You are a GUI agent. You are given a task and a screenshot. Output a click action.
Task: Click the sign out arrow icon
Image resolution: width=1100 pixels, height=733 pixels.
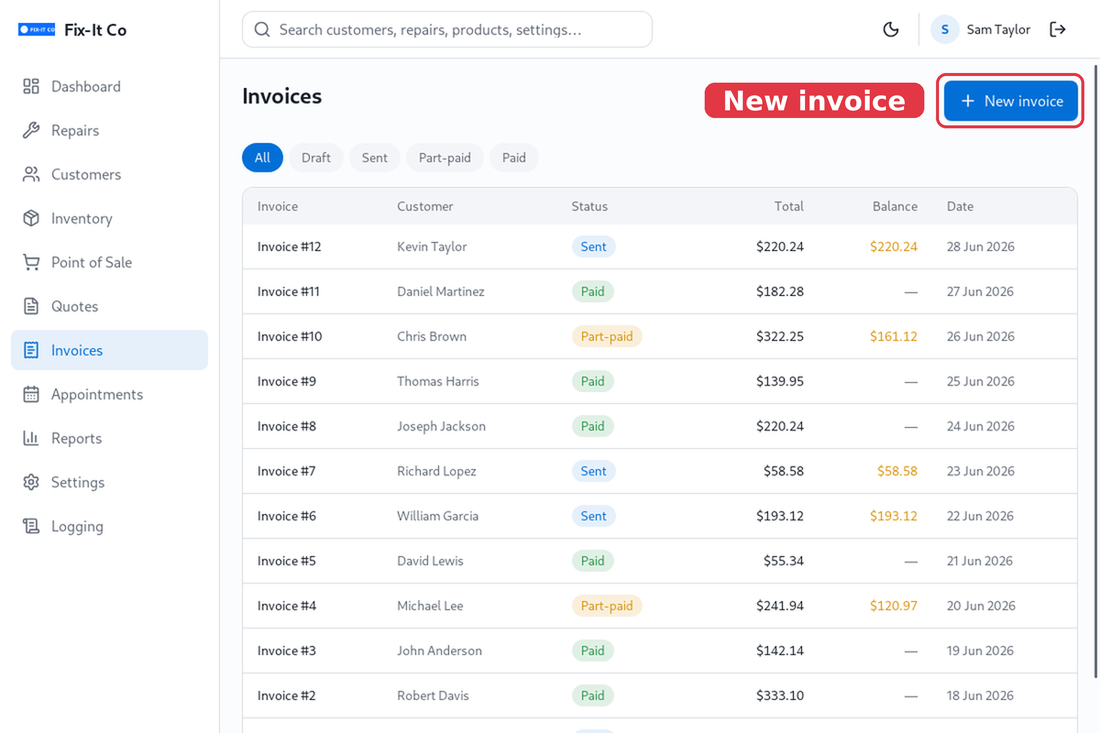click(1057, 29)
